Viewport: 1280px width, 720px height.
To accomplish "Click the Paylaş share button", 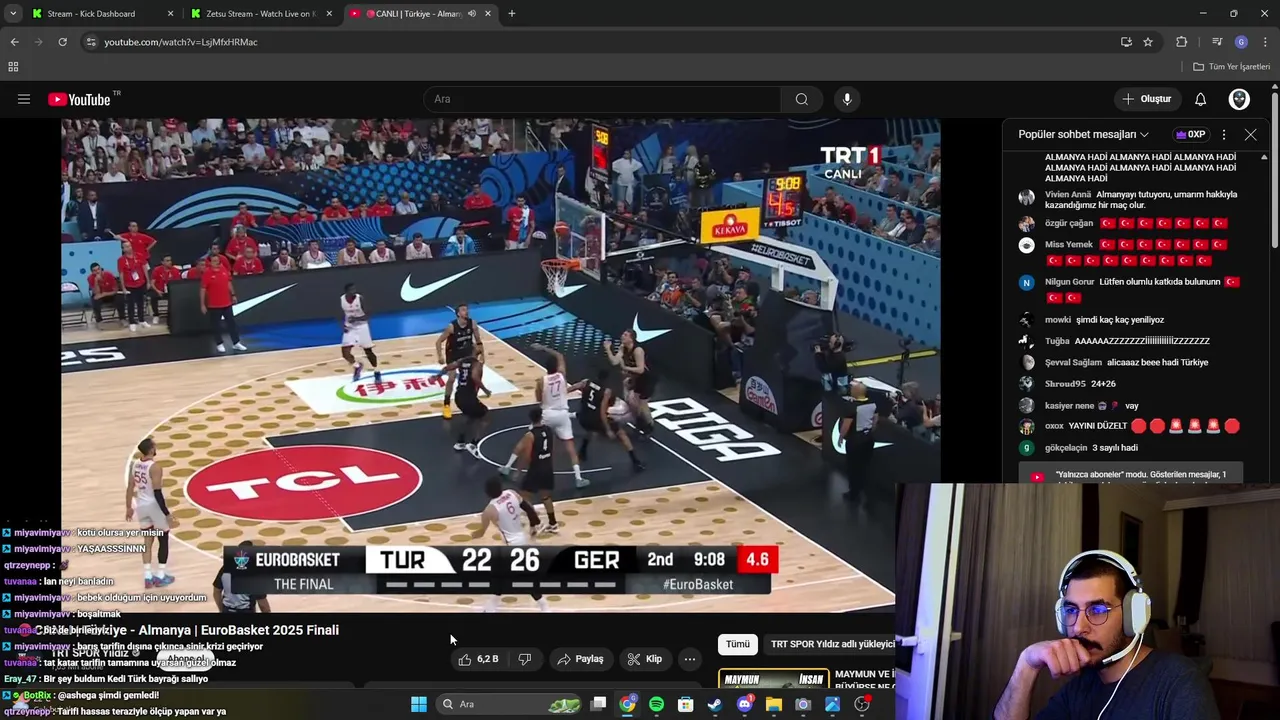I will pos(580,659).
